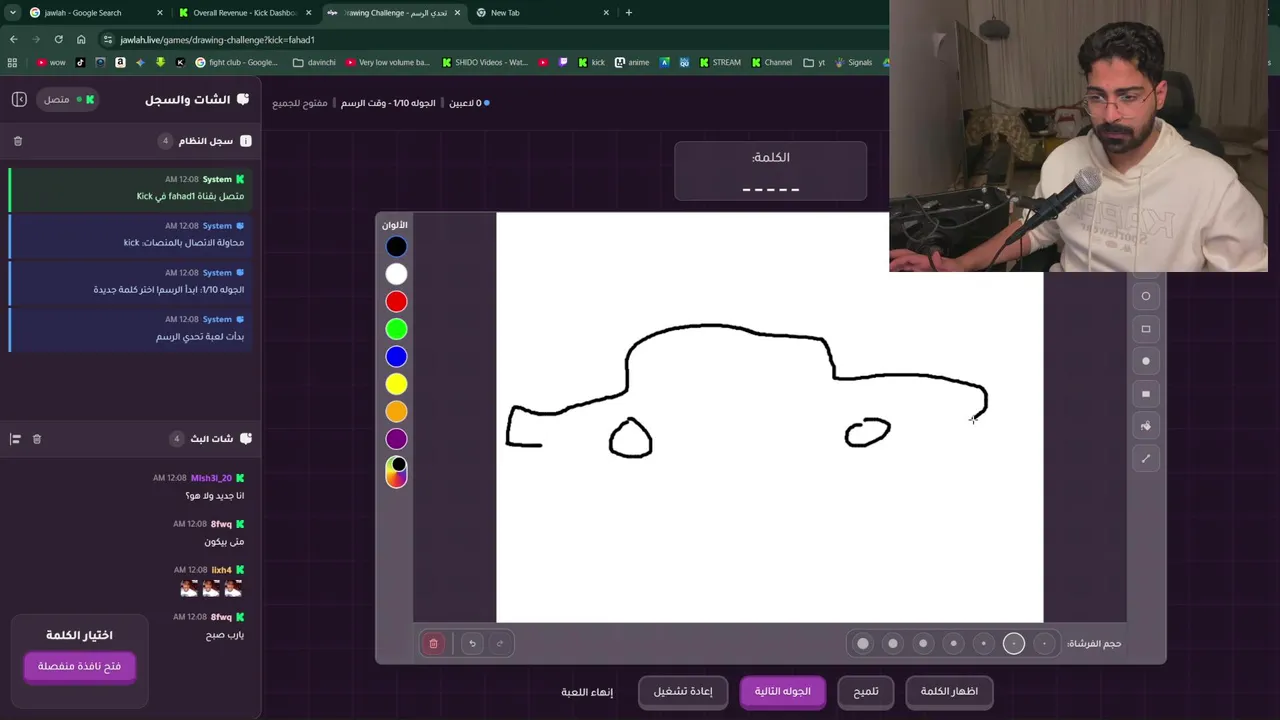1280x720 pixels.
Task: Select the outline circle shape tool
Action: point(1146,296)
